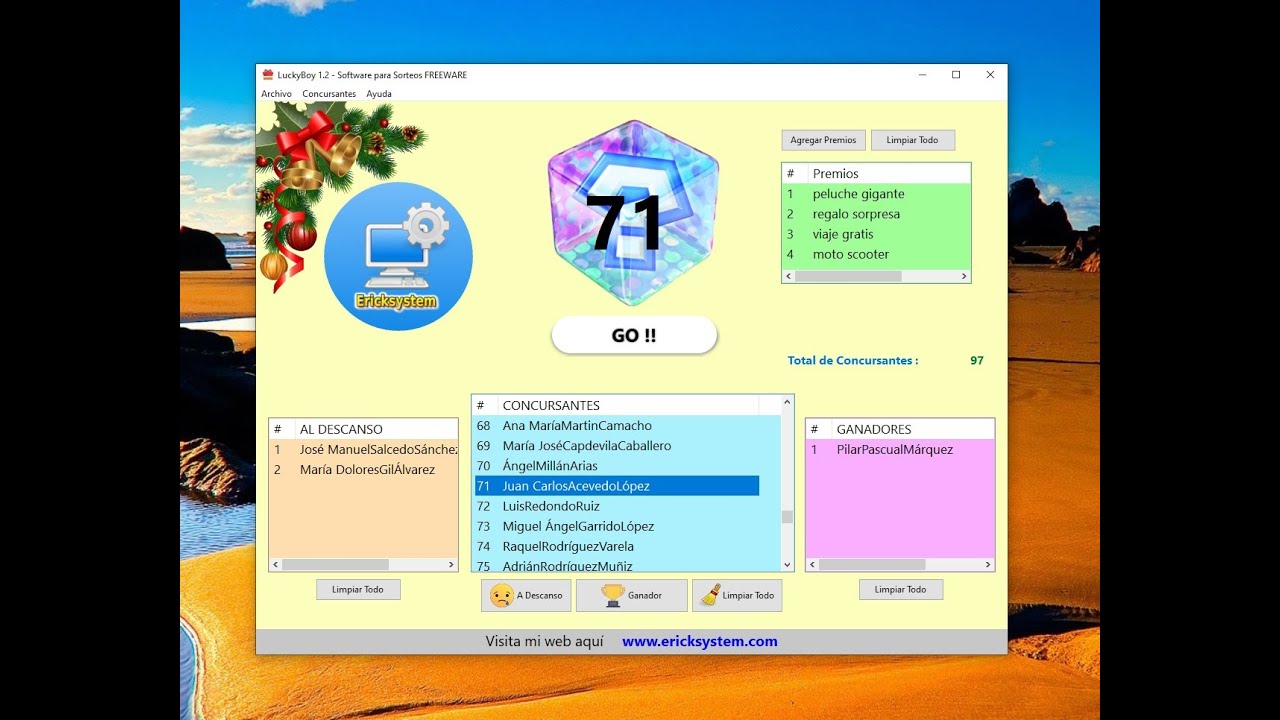The image size is (1280, 720).
Task: Mark the selected contestant as Ganador
Action: pyautogui.click(x=632, y=595)
